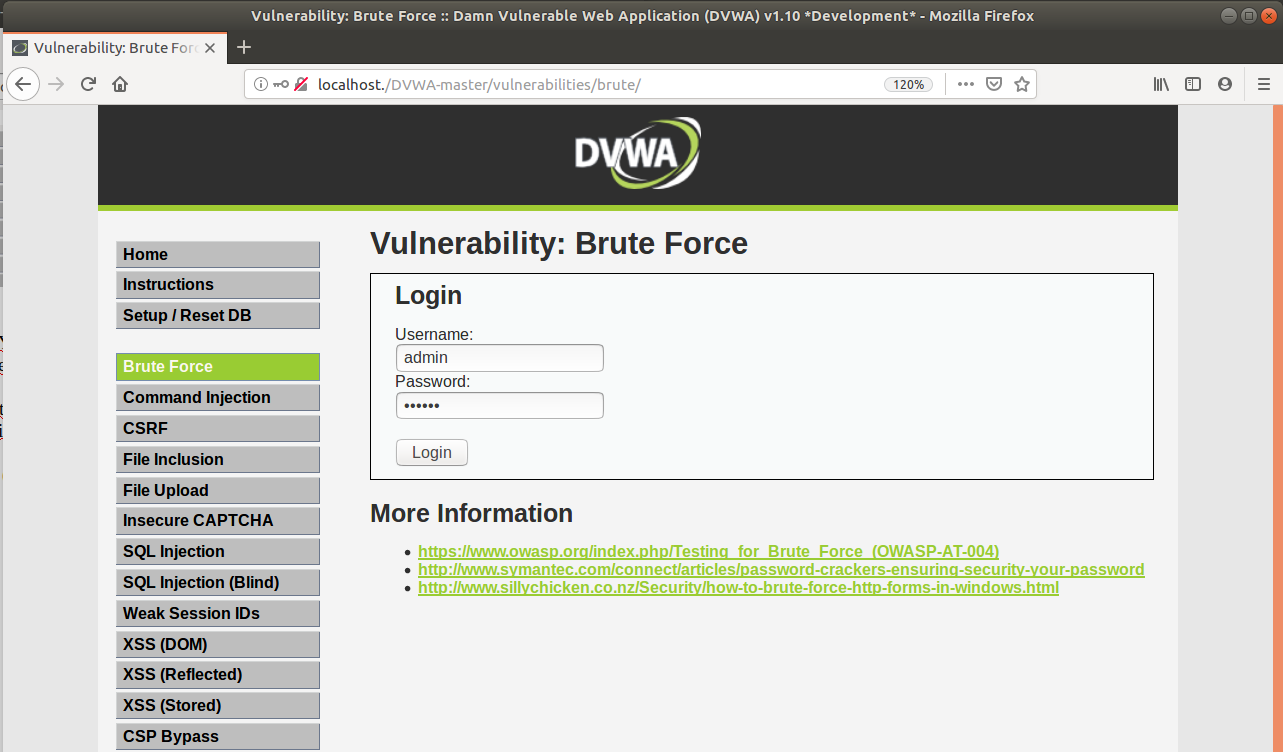
Task: Open the page actions menu
Action: point(966,85)
